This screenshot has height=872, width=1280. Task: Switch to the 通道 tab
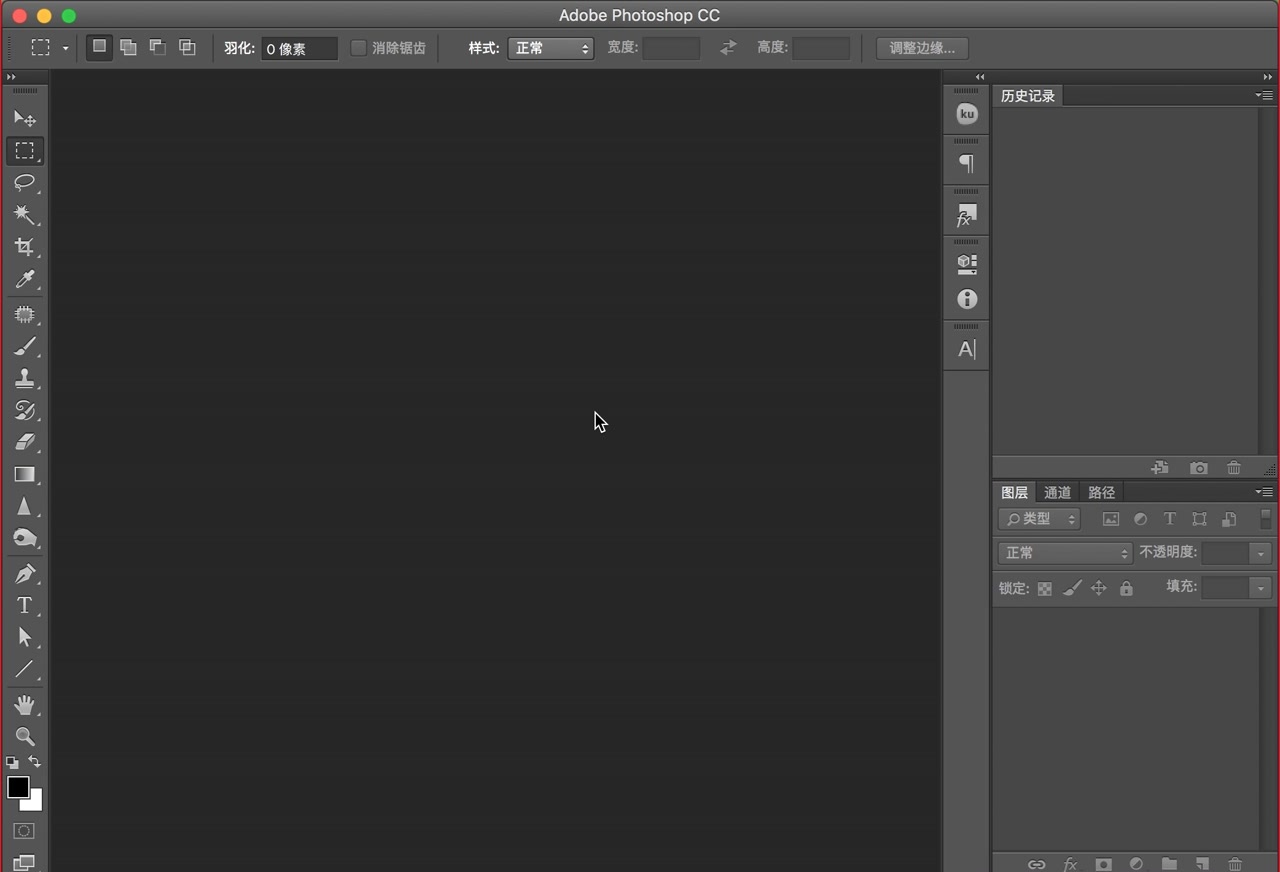(x=1057, y=492)
